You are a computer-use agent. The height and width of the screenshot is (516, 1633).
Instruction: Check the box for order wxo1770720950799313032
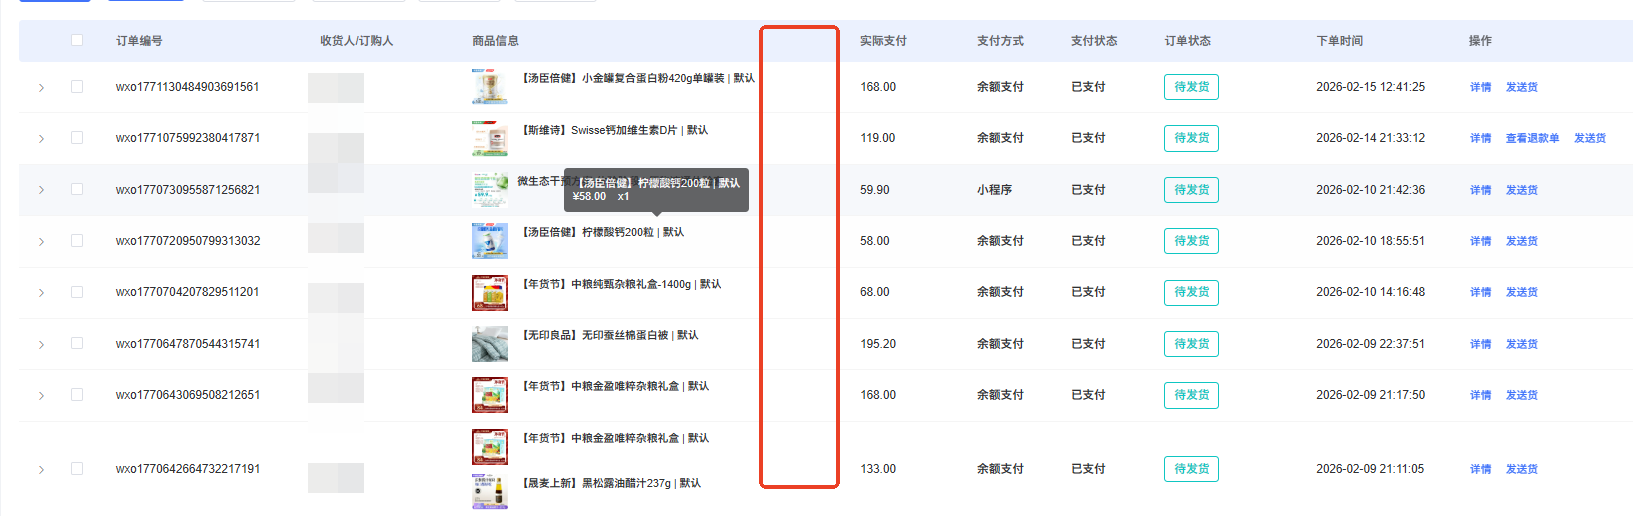click(x=77, y=241)
